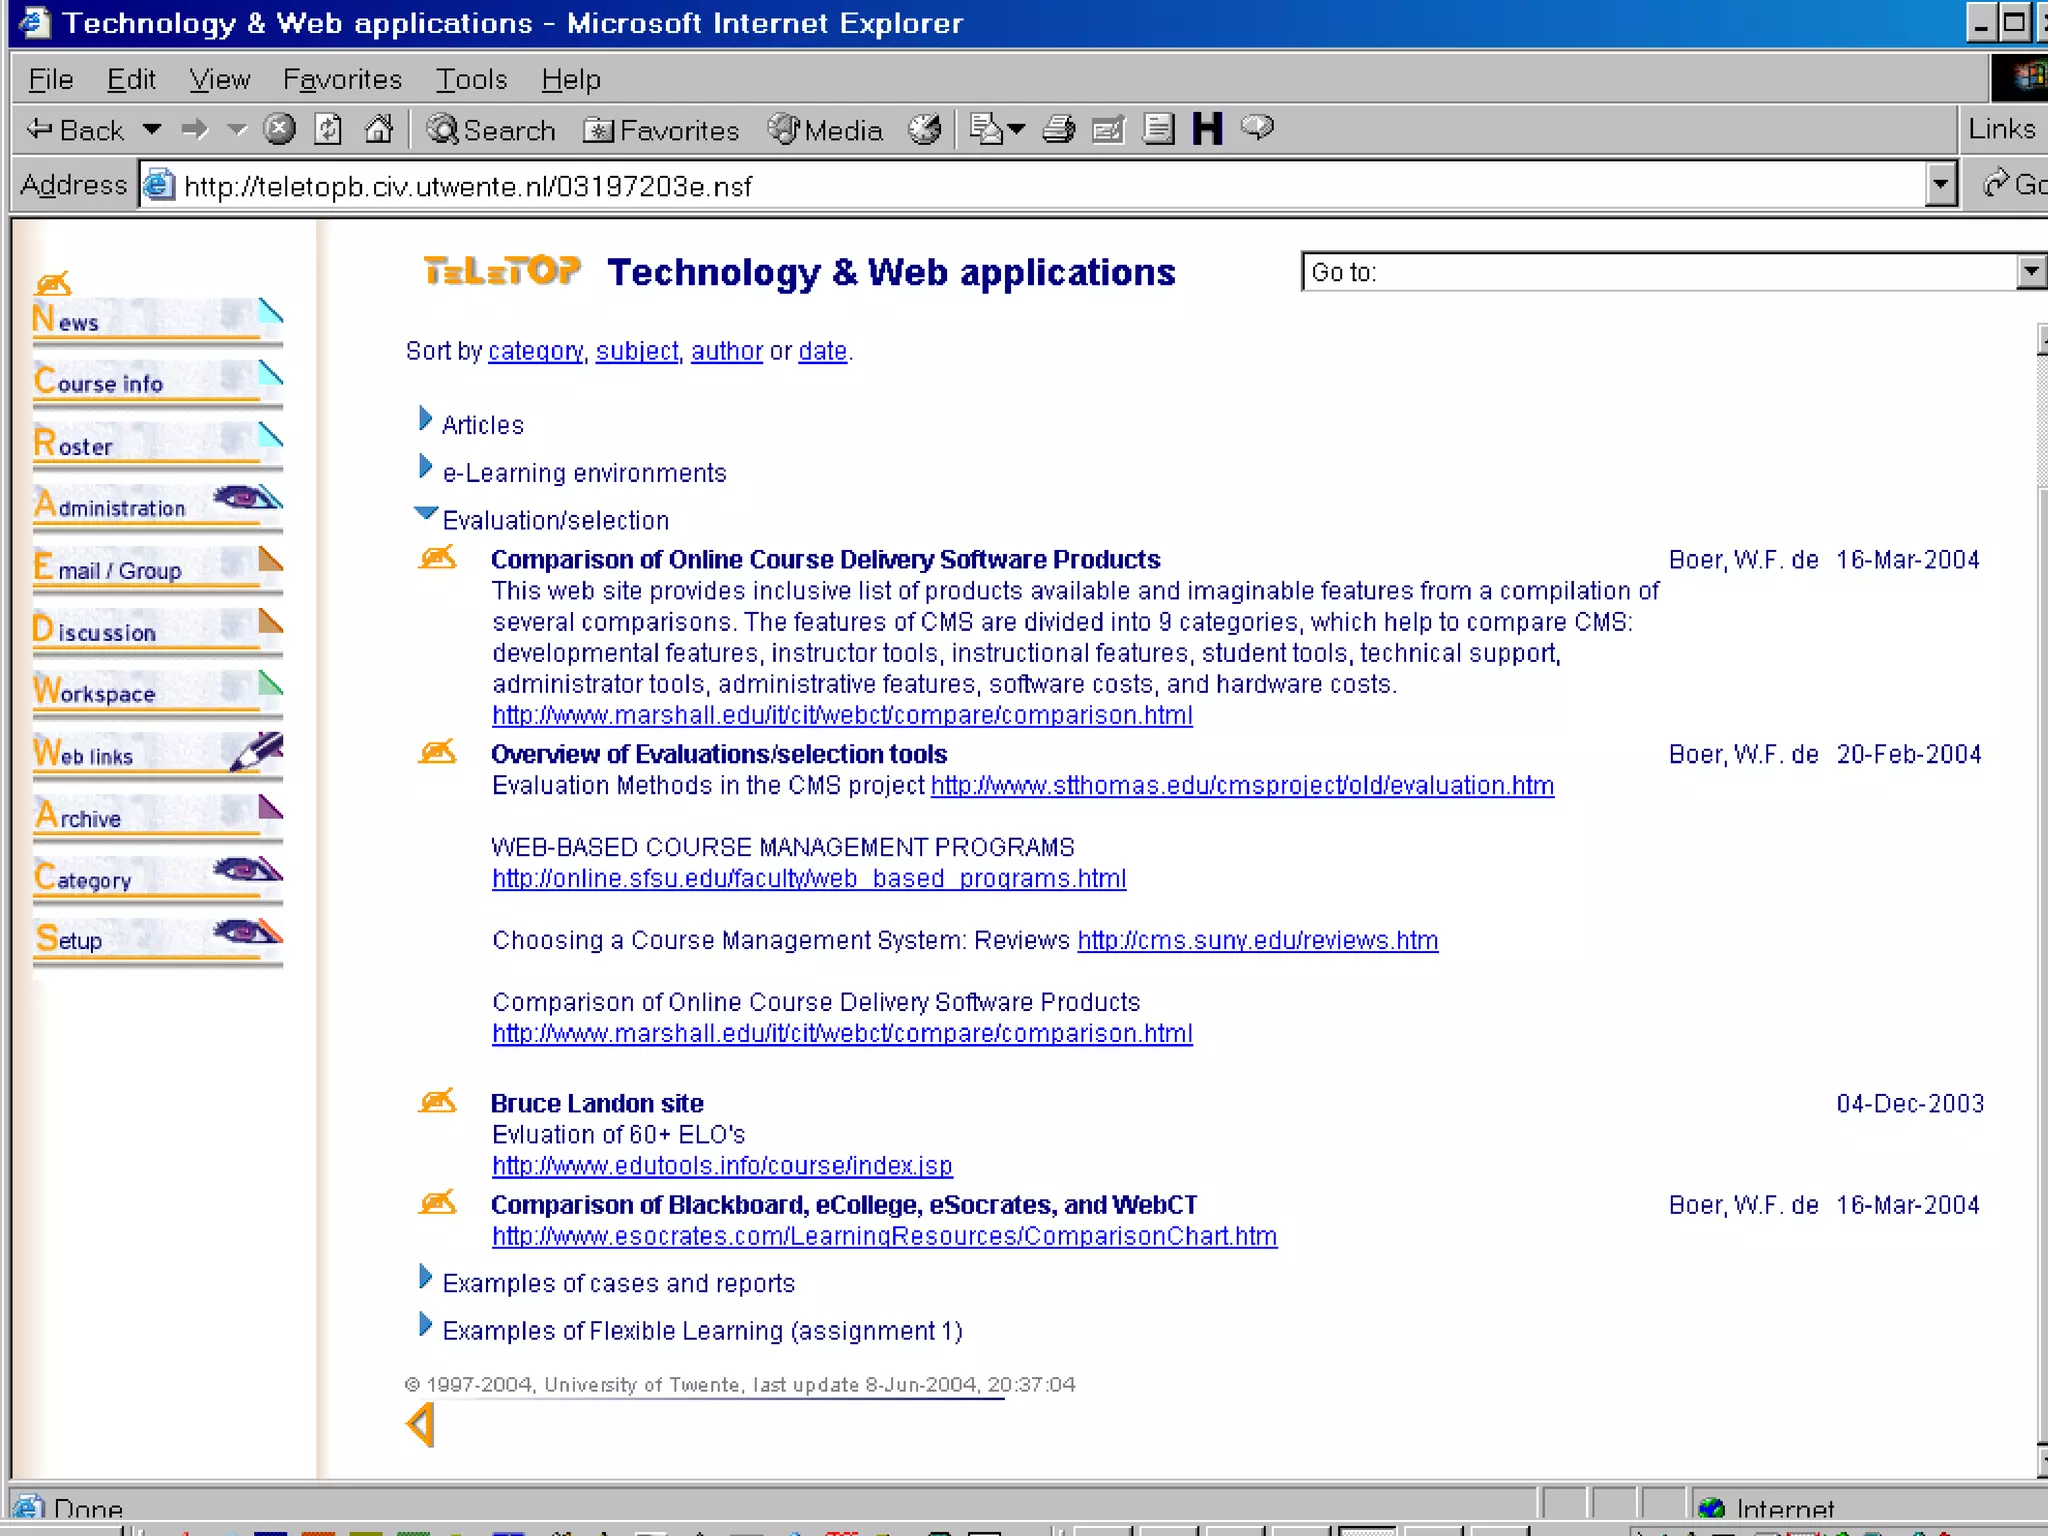Screen dimensions: 2048x1536
Task: Click the orange back arrow at page bottom
Action: pyautogui.click(x=421, y=1424)
